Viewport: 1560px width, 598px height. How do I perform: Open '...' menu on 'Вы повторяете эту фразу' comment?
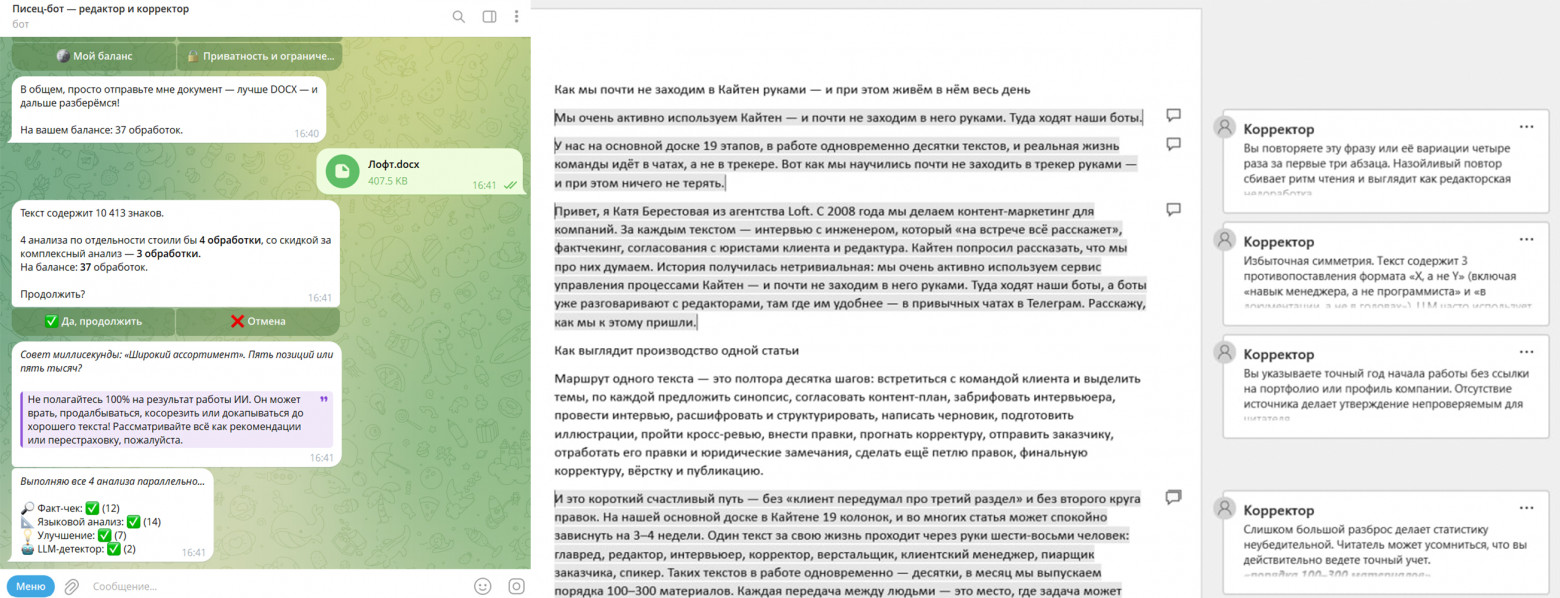pos(1527,127)
